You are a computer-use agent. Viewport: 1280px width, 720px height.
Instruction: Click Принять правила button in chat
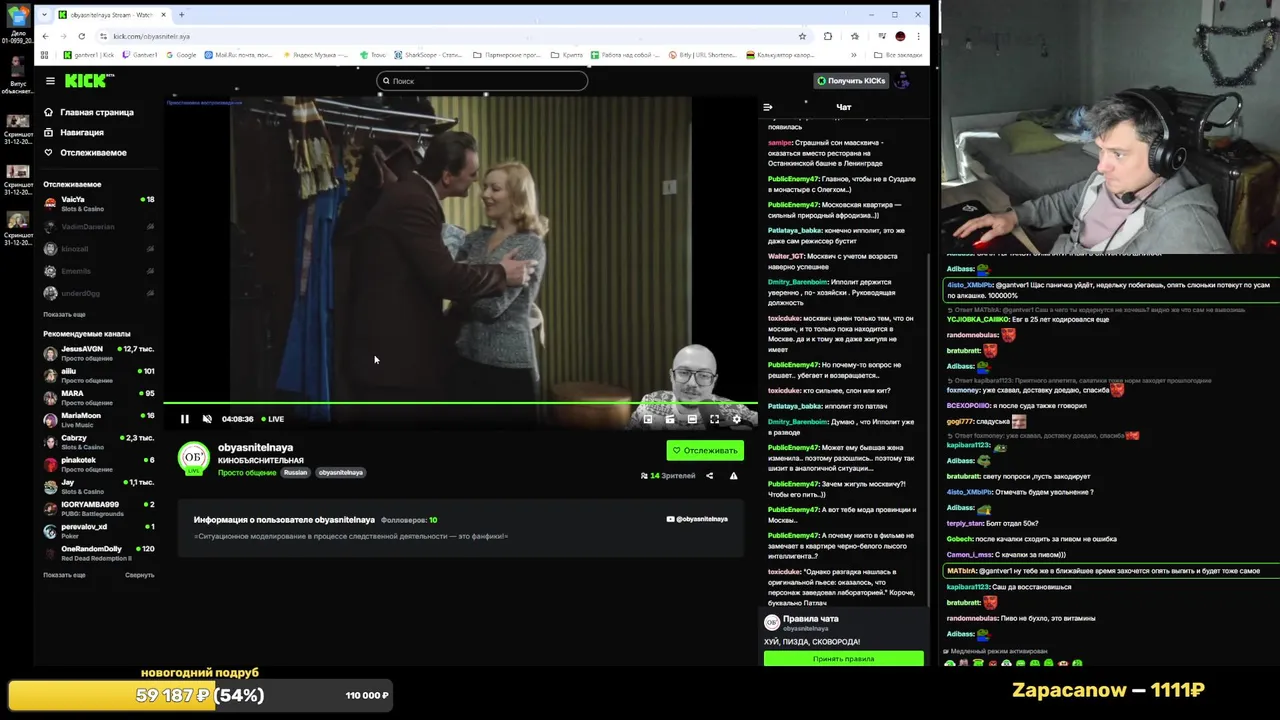844,658
